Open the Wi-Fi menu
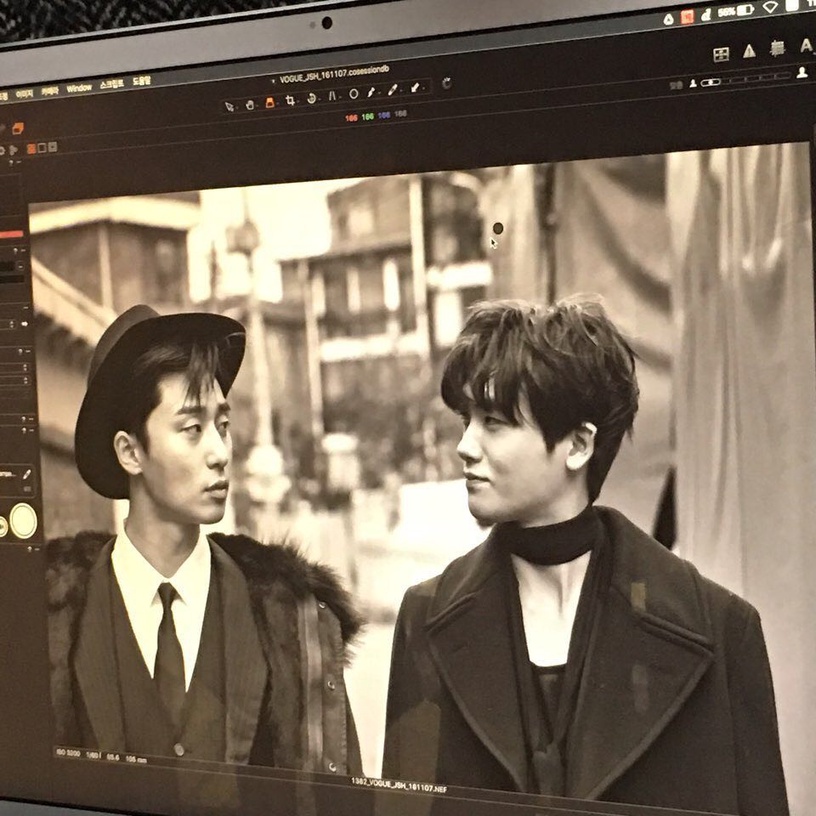 point(770,7)
